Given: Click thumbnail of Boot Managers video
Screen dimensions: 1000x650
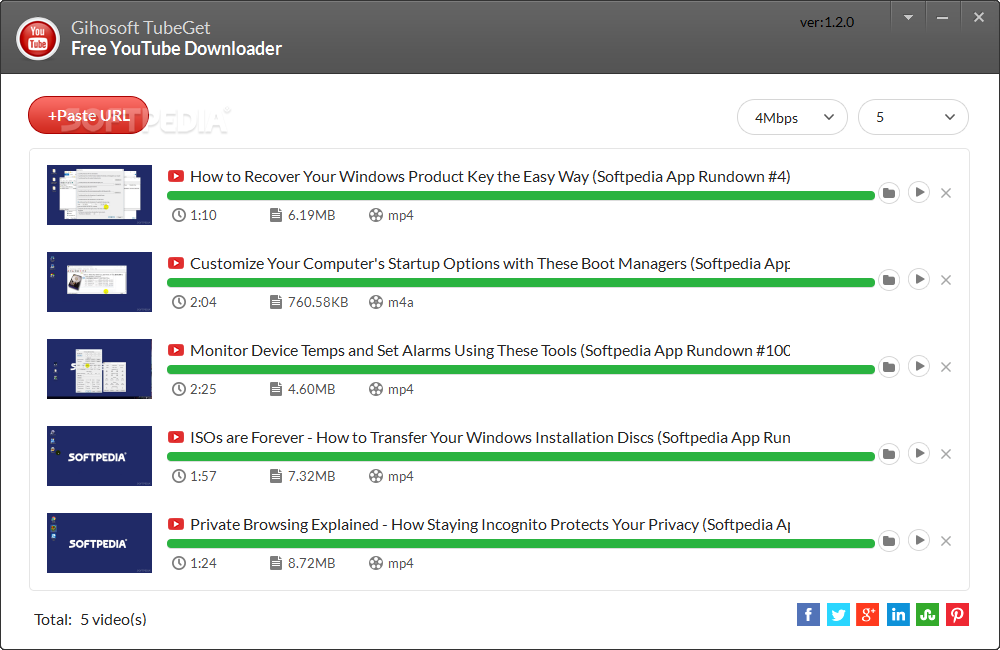Looking at the screenshot, I should click(99, 282).
